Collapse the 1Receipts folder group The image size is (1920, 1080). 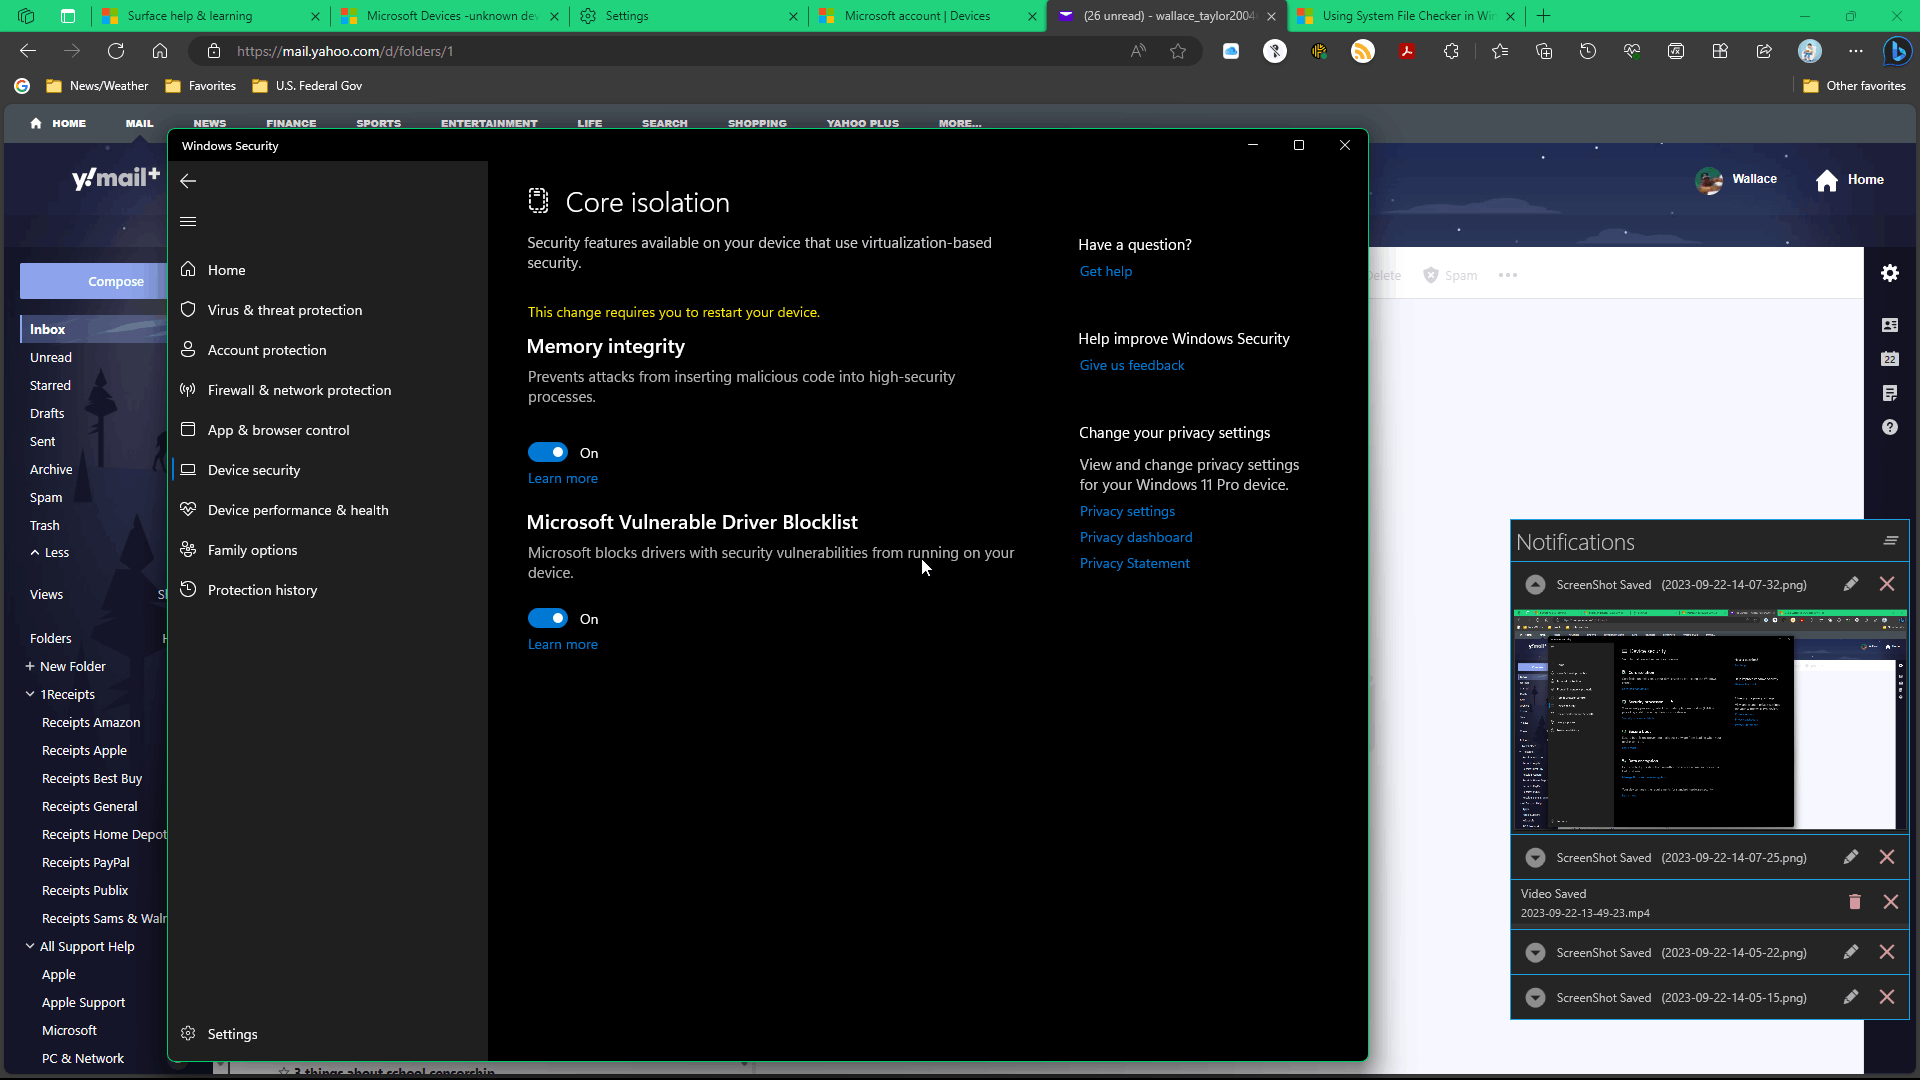[30, 694]
